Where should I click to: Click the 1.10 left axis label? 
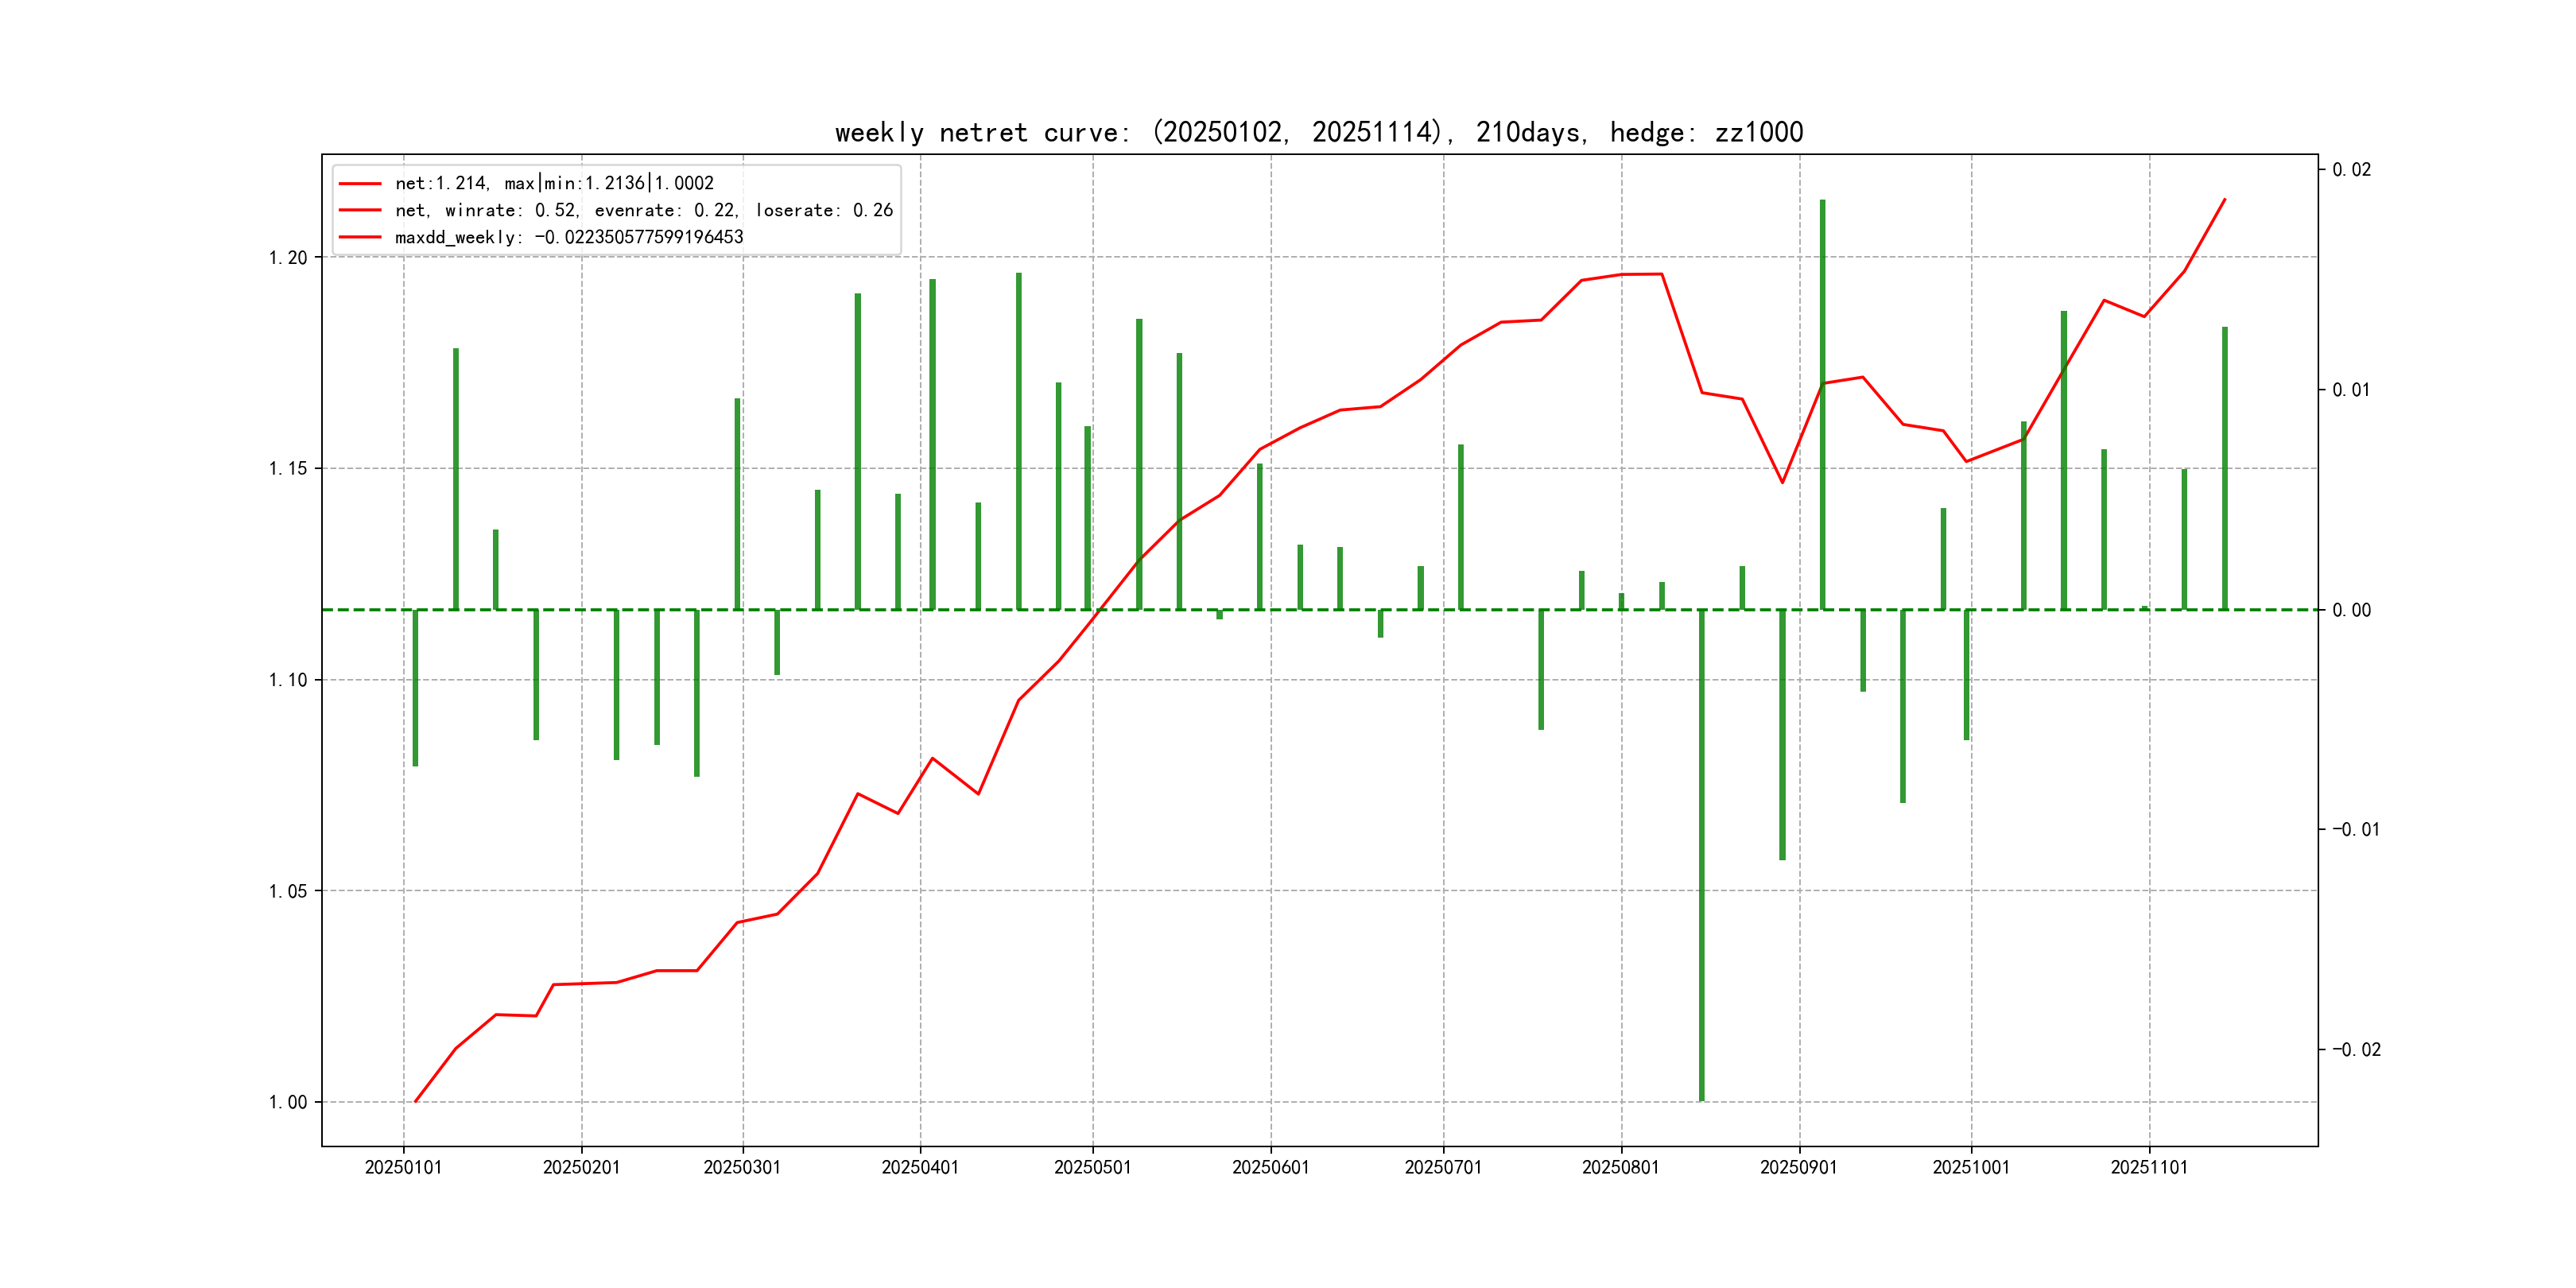click(288, 680)
